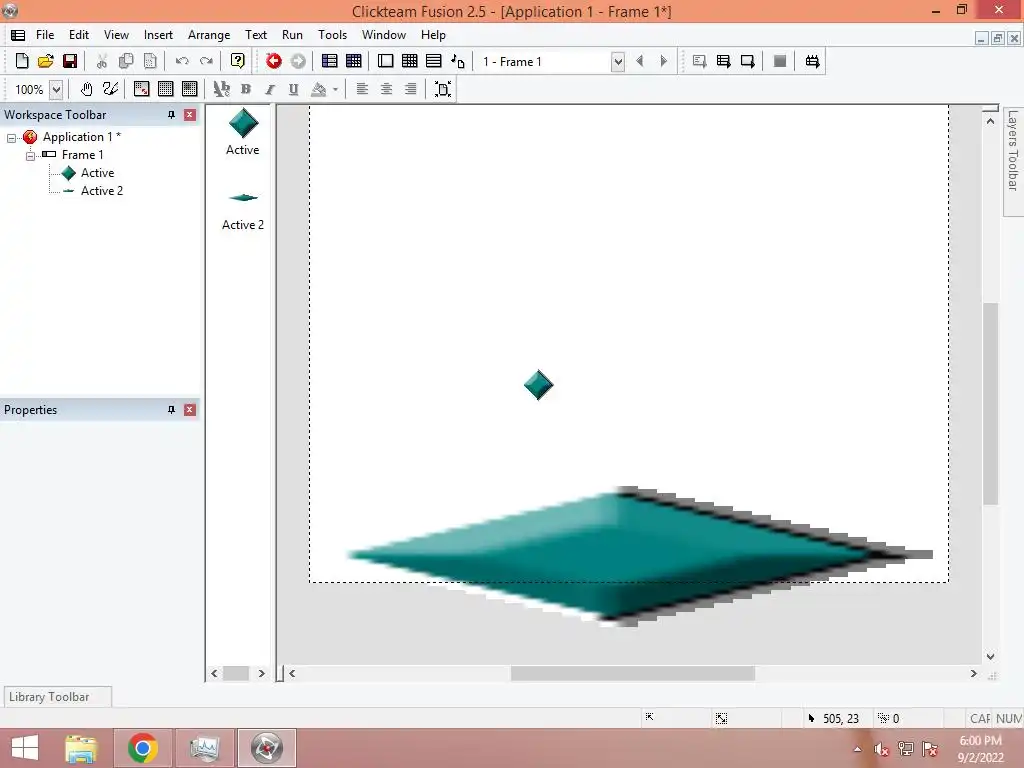This screenshot has width=1024, height=768.
Task: Click the Grid Setup icon
Action: [141, 89]
